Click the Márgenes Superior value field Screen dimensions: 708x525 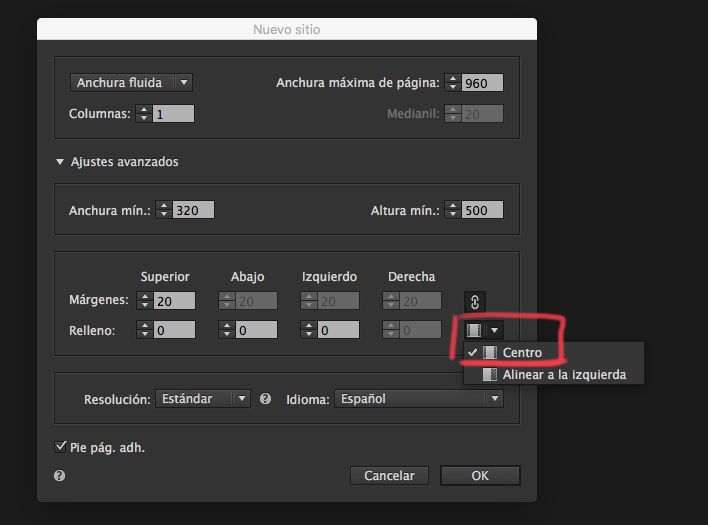click(x=174, y=301)
